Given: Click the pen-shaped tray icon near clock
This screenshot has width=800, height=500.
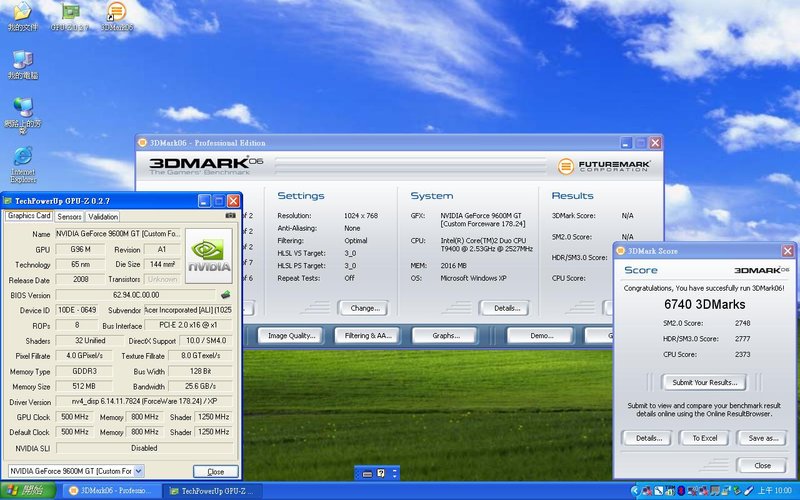Looking at the screenshot, I should click(x=748, y=491).
